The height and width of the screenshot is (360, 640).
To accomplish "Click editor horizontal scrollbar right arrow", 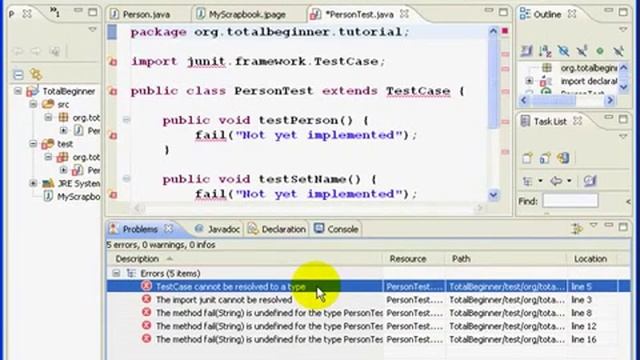I will (x=480, y=209).
